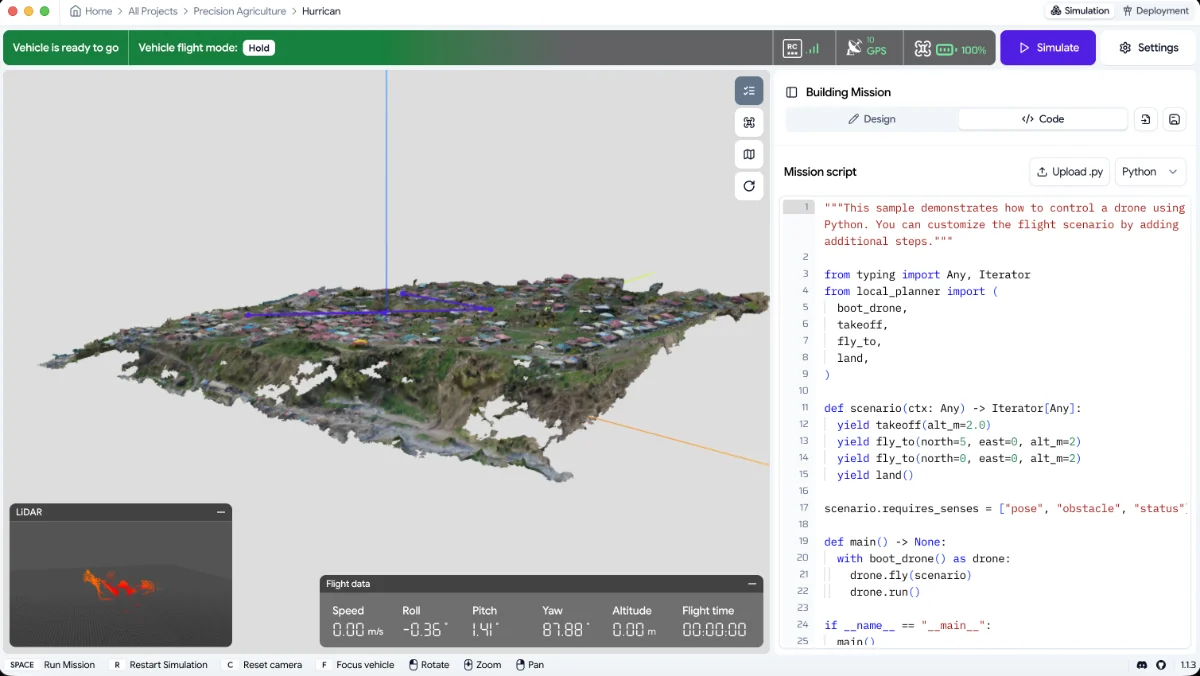Image resolution: width=1200 pixels, height=676 pixels.
Task: Click Run Mission shortcut in status bar
Action: point(69,665)
